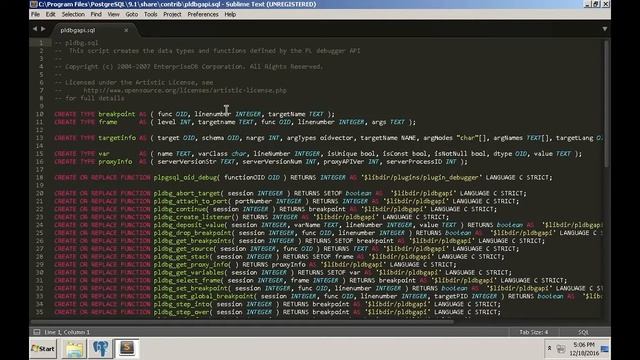Click function name pldbg_set_global_breakpoint

click(x=204, y=296)
